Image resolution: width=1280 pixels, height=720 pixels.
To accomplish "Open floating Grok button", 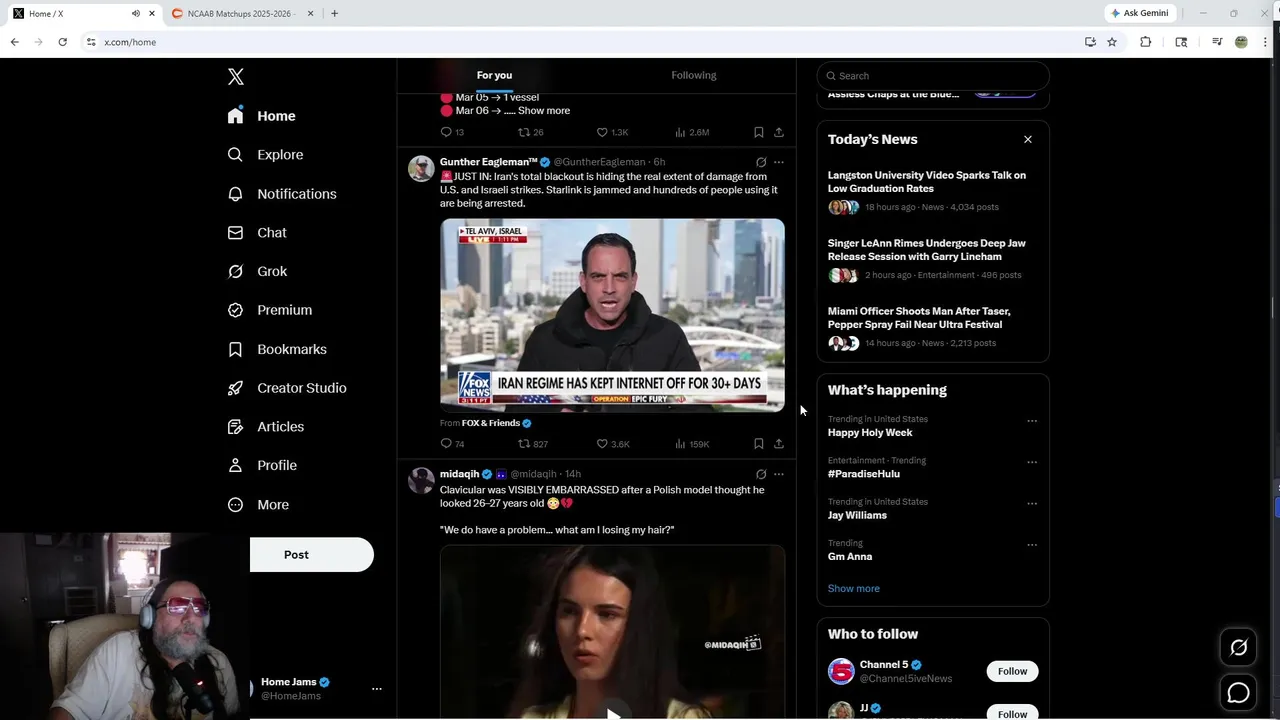I will [x=1239, y=648].
